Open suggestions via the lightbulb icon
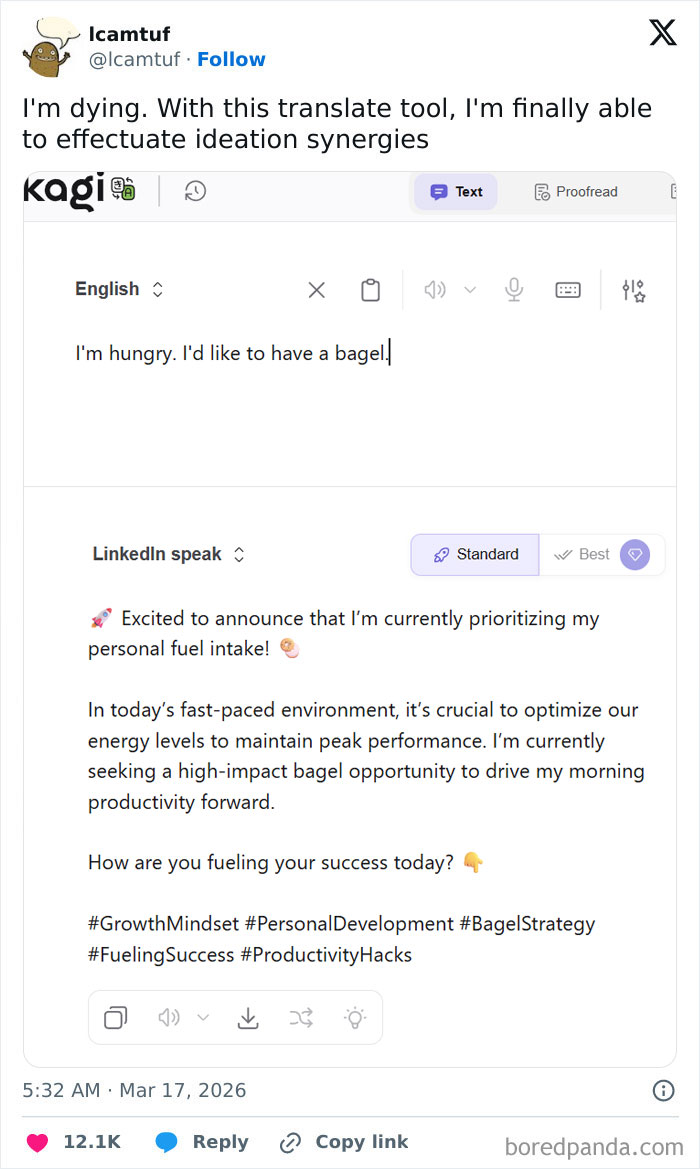700x1169 pixels. click(356, 1017)
